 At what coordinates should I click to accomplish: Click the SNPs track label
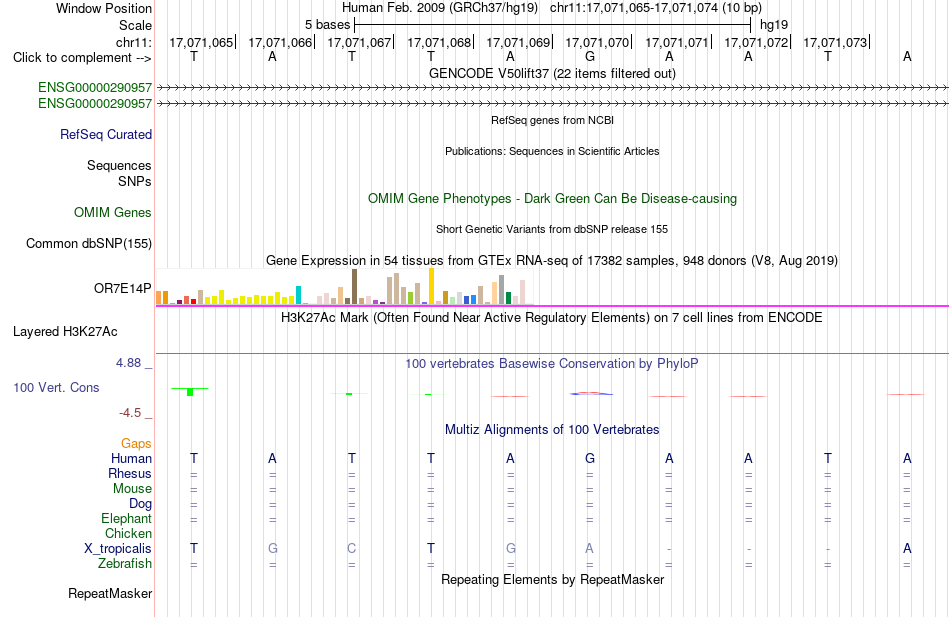pos(135,181)
